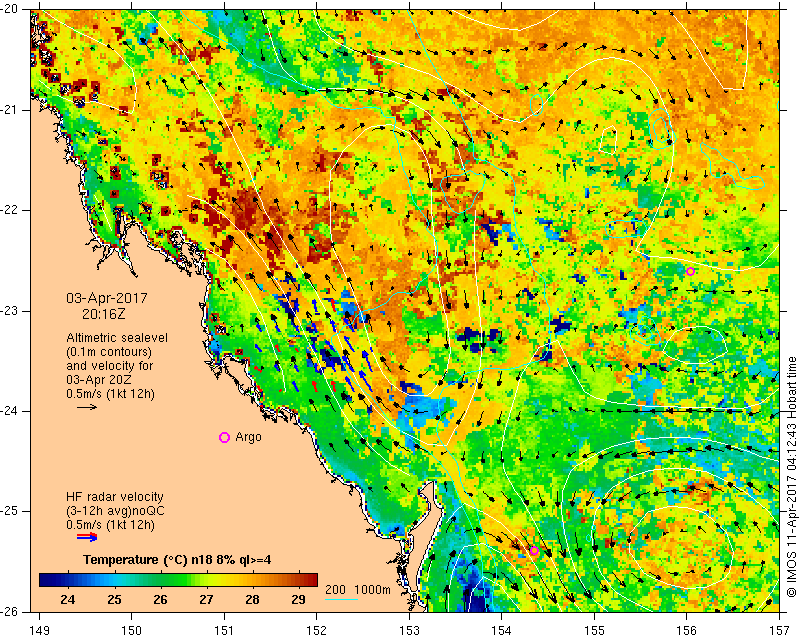Click the 'HF radar velocity' label
The height and width of the screenshot is (640, 800).
coord(115,497)
